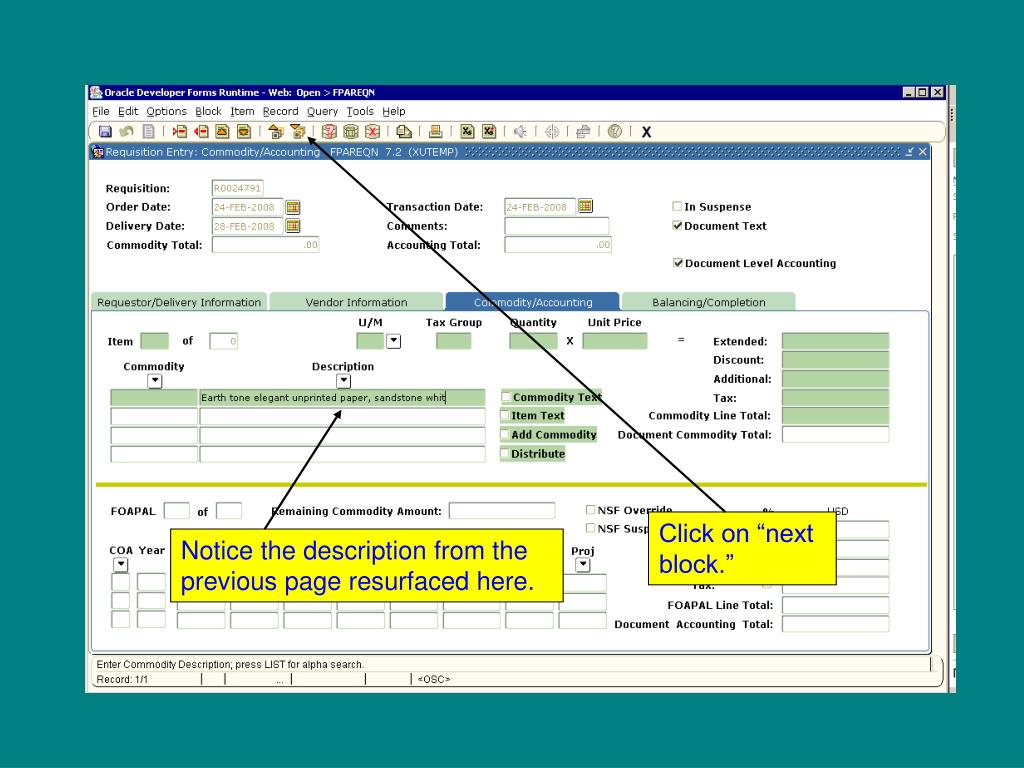Screen dimensions: 1024x768
Task: Switch to Vendor Information tab
Action: (357, 302)
